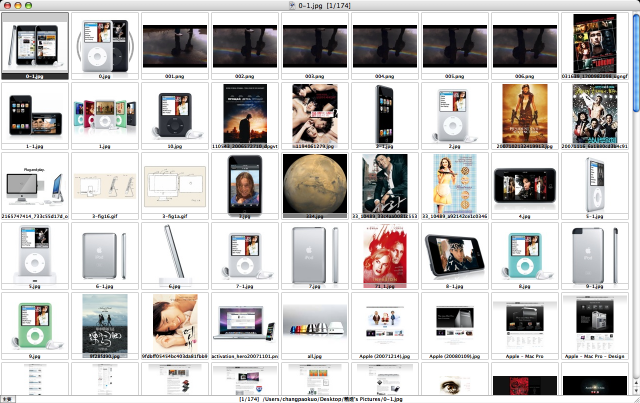Screen dimensions: 640x403
Task: Select the 003.png thumbnail
Action: tap(315, 46)
